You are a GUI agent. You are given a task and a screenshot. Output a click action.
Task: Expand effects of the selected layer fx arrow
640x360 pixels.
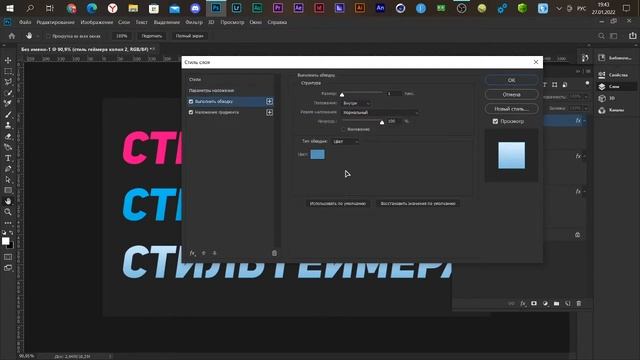[x=585, y=120]
